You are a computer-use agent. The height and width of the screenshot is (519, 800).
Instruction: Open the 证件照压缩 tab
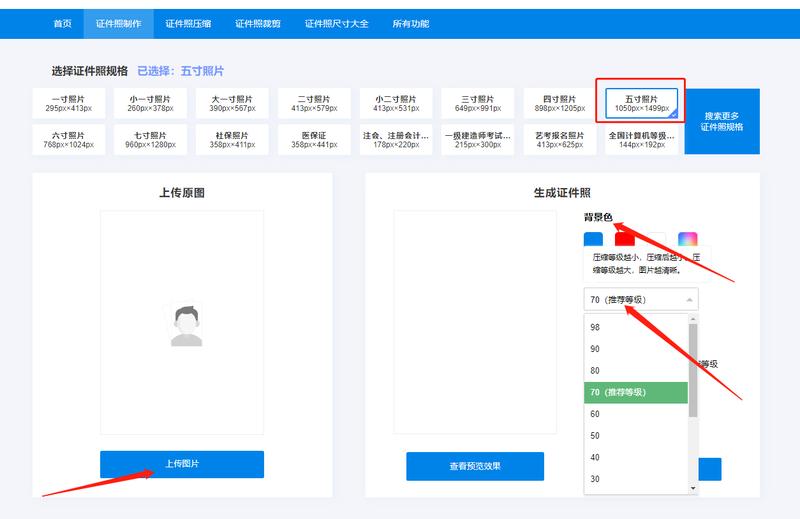(x=188, y=23)
